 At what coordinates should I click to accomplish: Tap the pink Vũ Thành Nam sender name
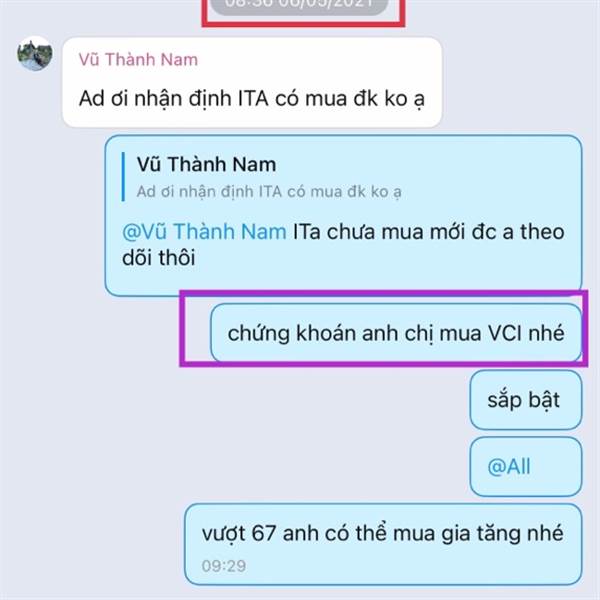point(138,60)
